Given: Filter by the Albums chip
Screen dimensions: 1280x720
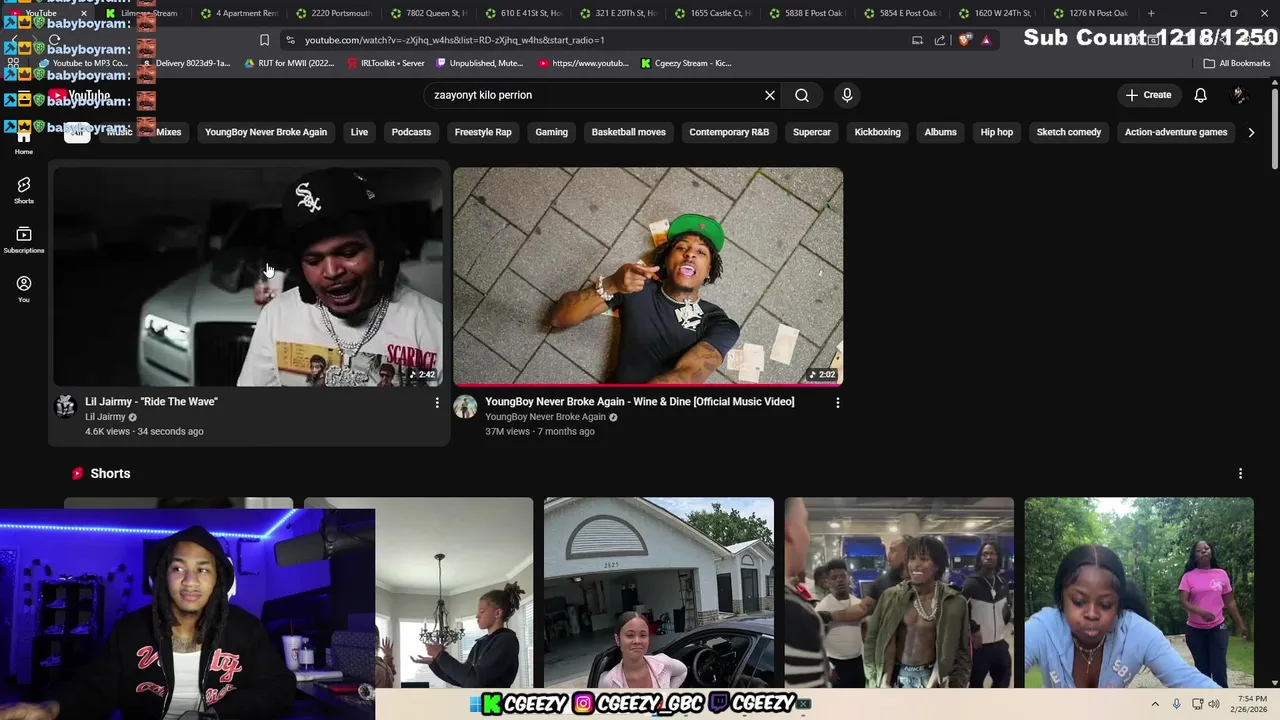Looking at the screenshot, I should 940,132.
